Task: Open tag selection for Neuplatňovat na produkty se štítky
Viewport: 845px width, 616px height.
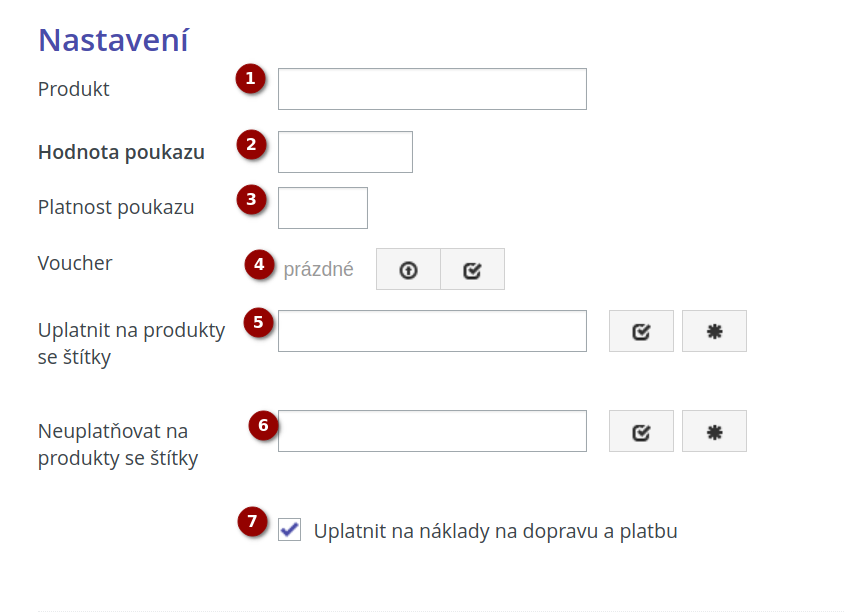Action: 640,430
